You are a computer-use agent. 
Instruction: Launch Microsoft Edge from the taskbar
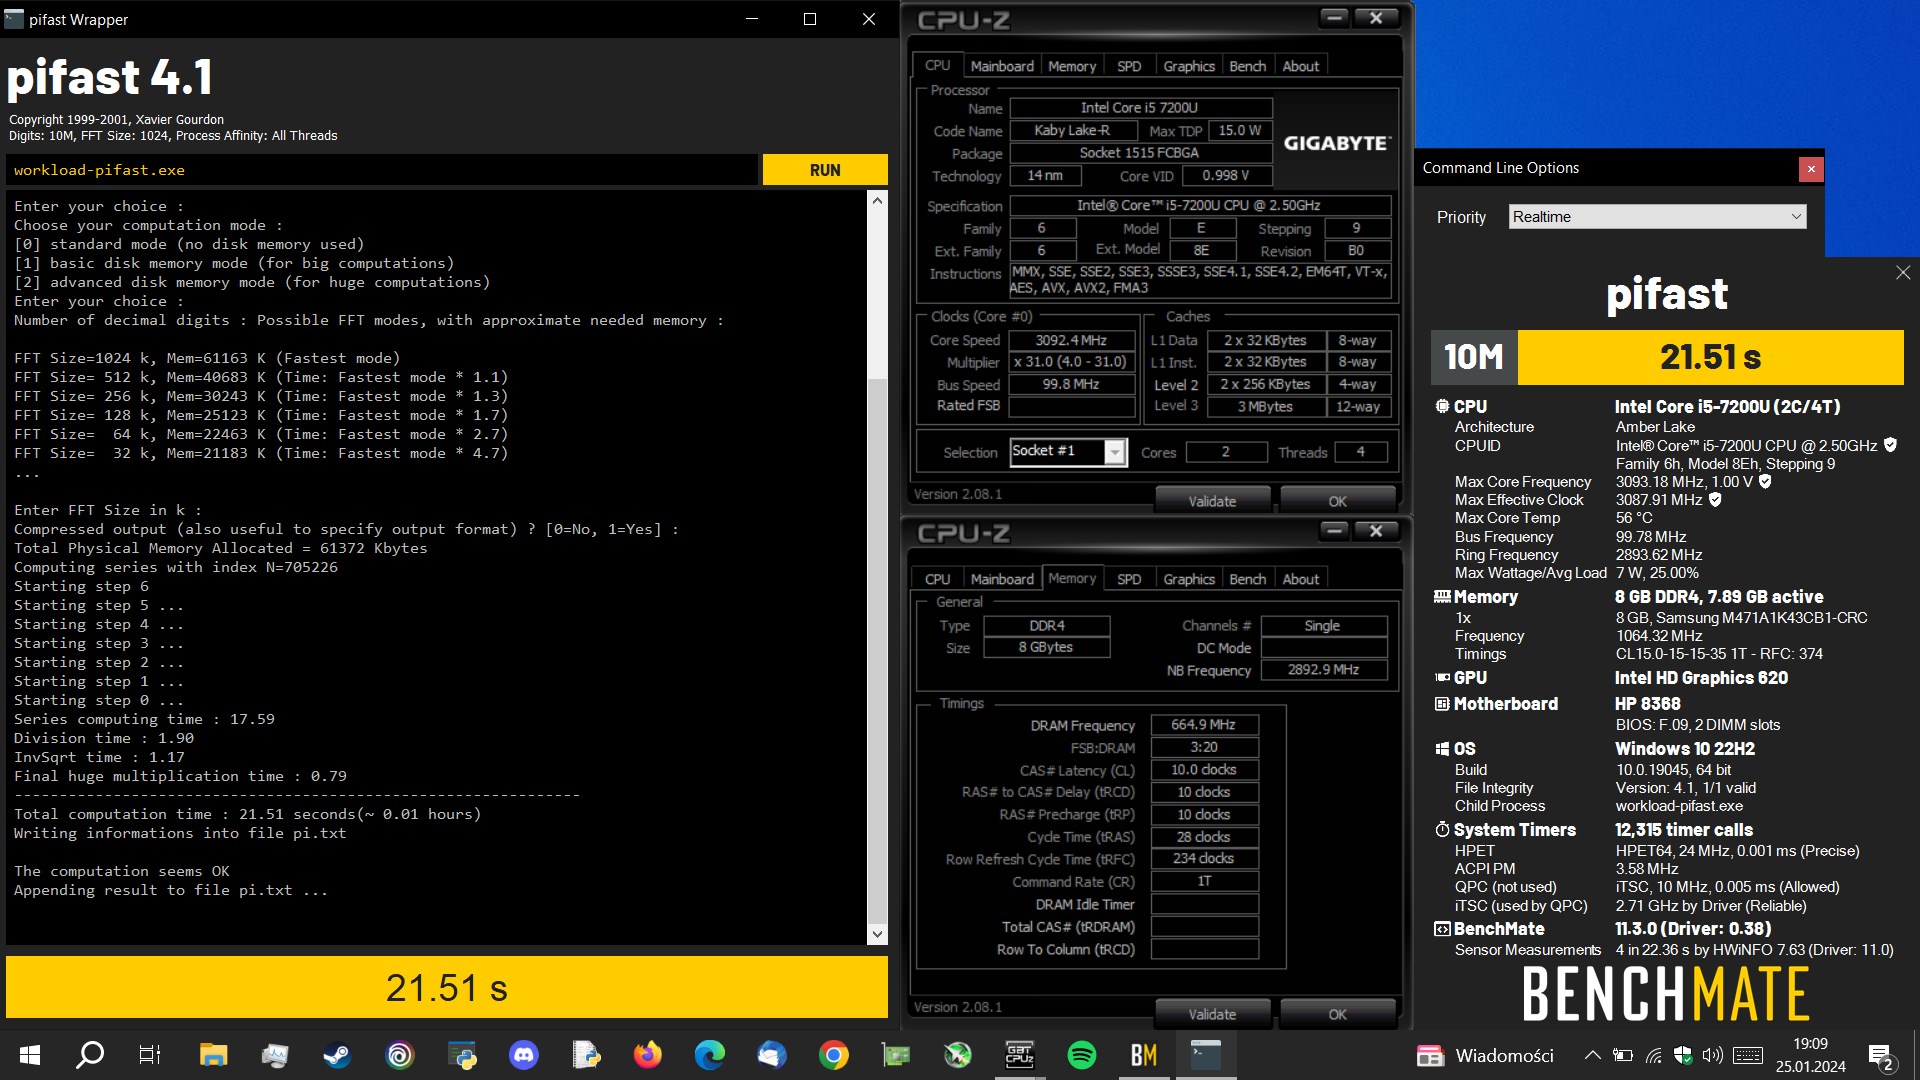(710, 1055)
